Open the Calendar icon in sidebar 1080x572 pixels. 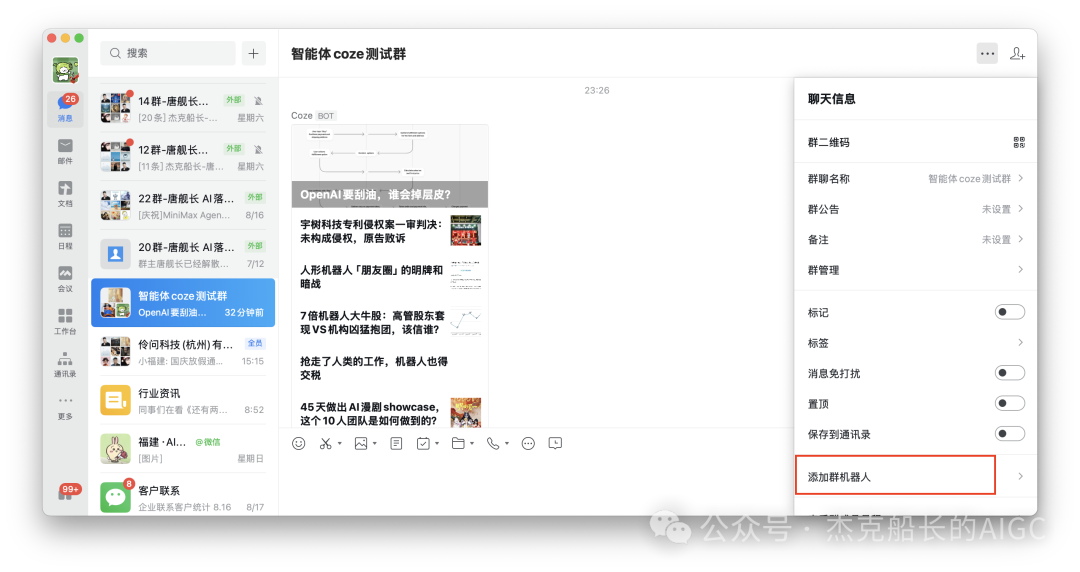(x=65, y=236)
